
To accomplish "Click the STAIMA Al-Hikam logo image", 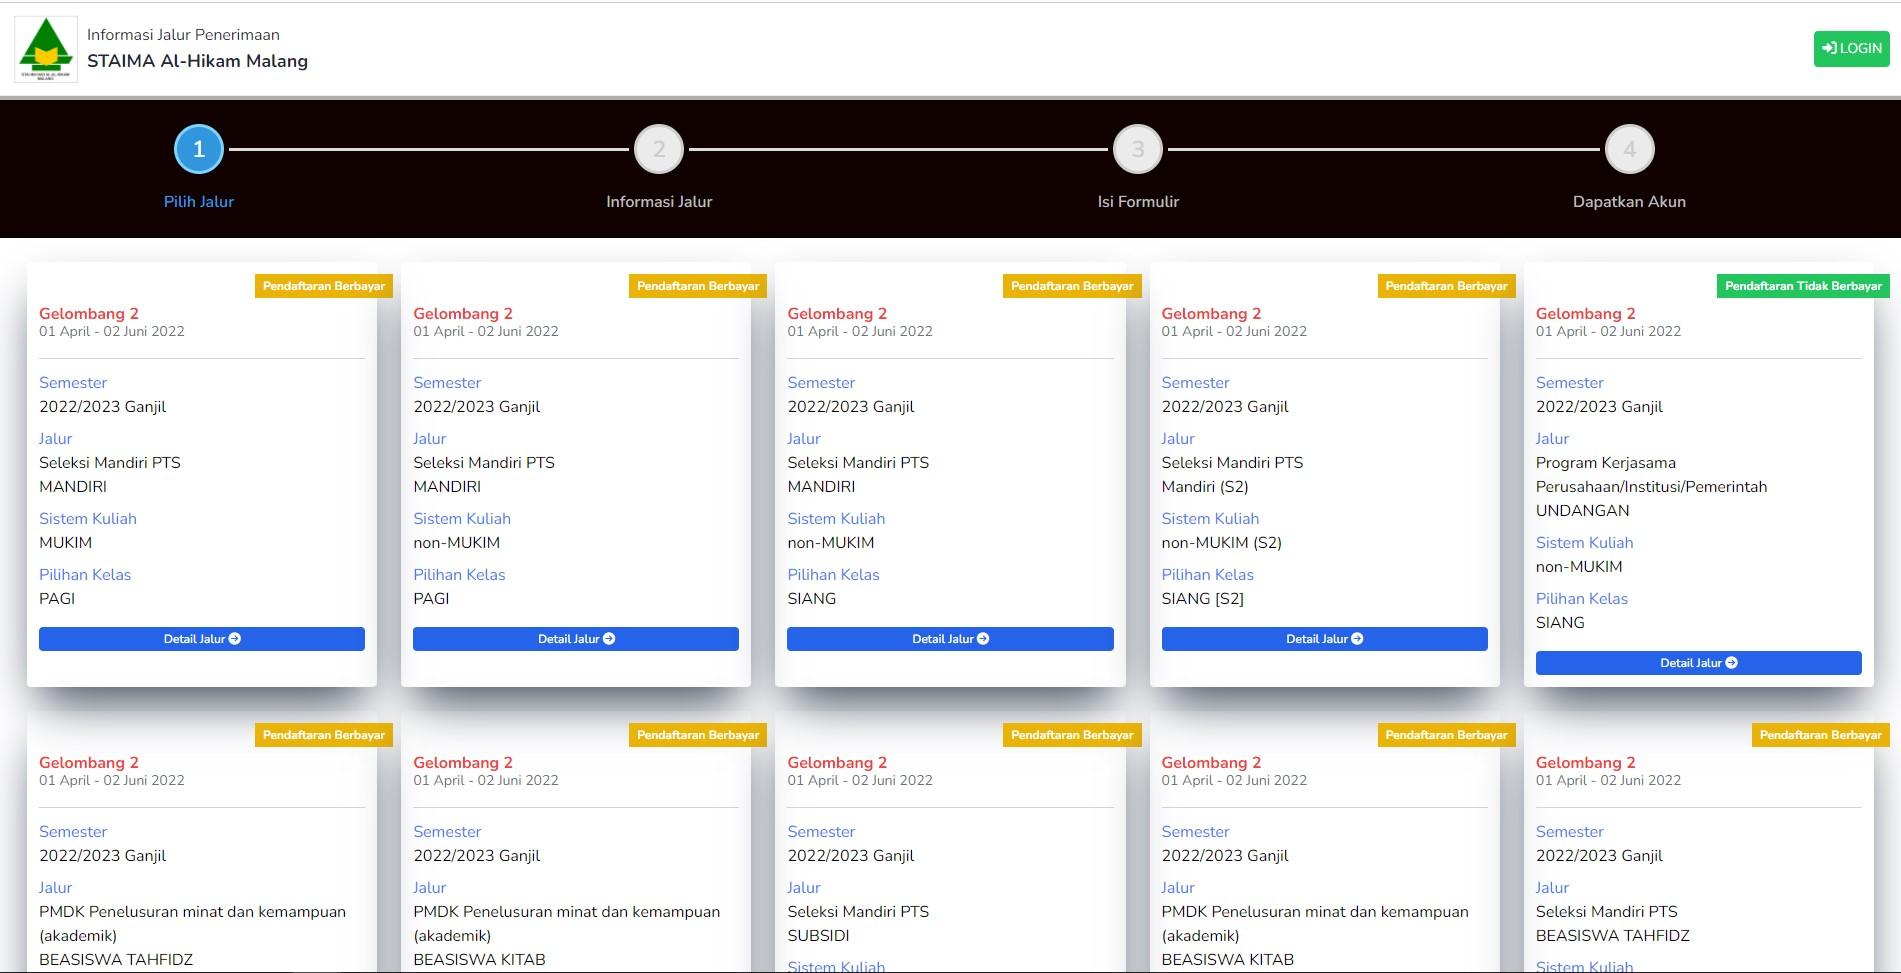I will point(46,49).
